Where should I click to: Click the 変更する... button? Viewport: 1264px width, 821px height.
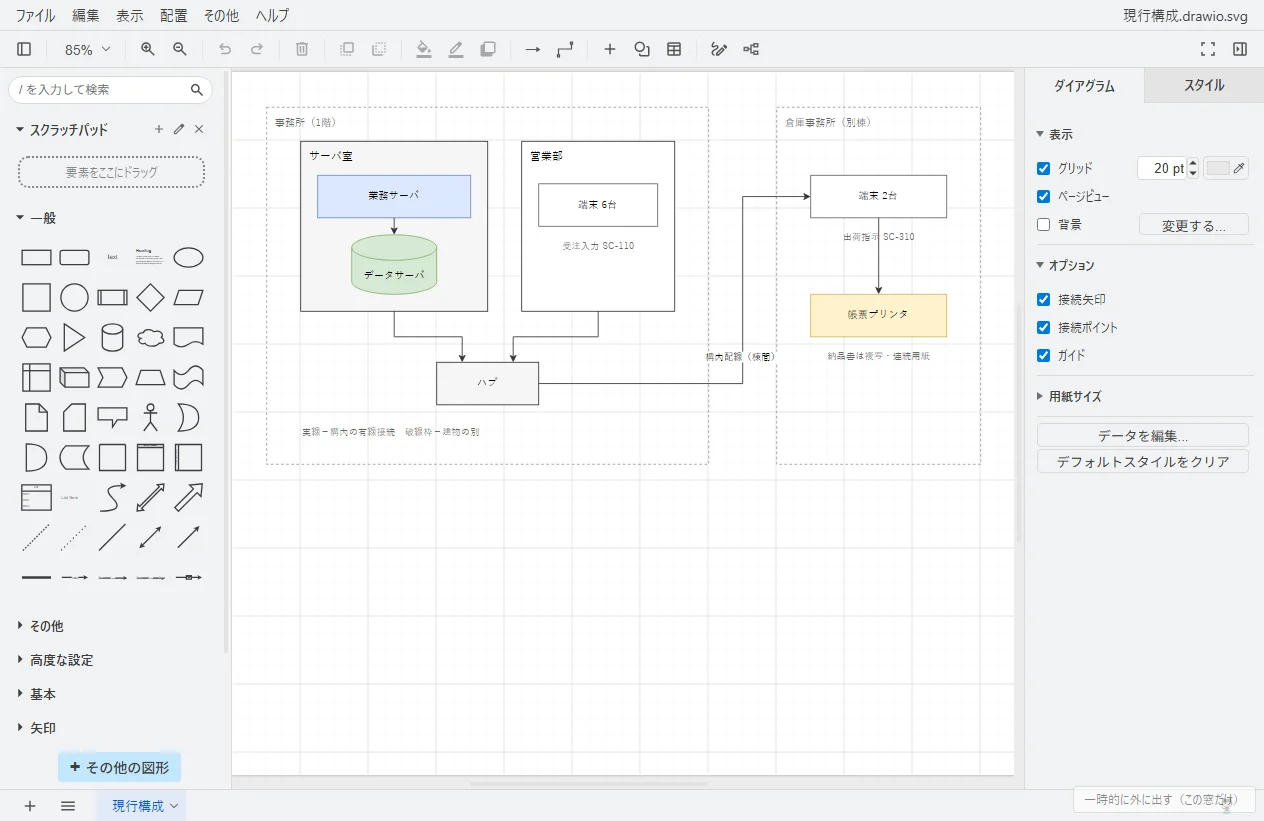[1194, 225]
